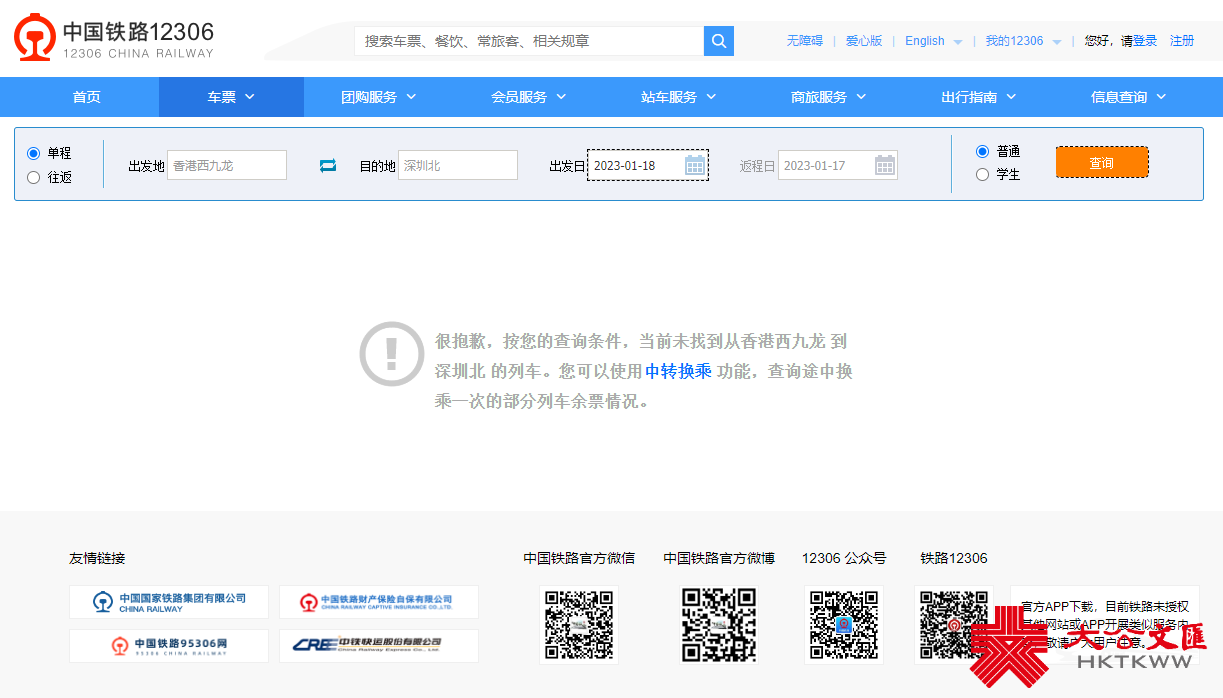Swap departure and destination stations icon

(328, 166)
